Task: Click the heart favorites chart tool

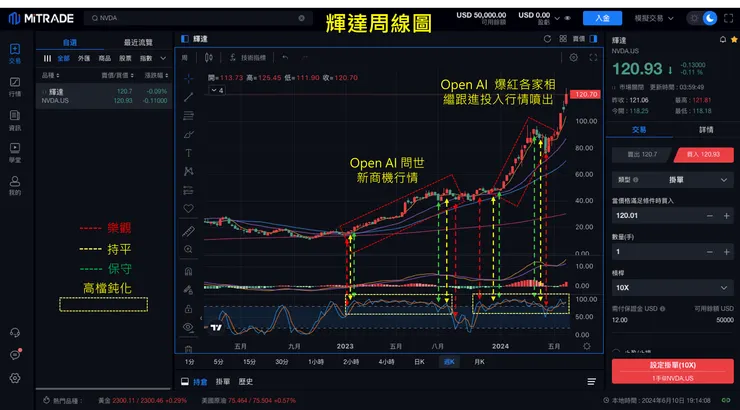Action: (188, 209)
